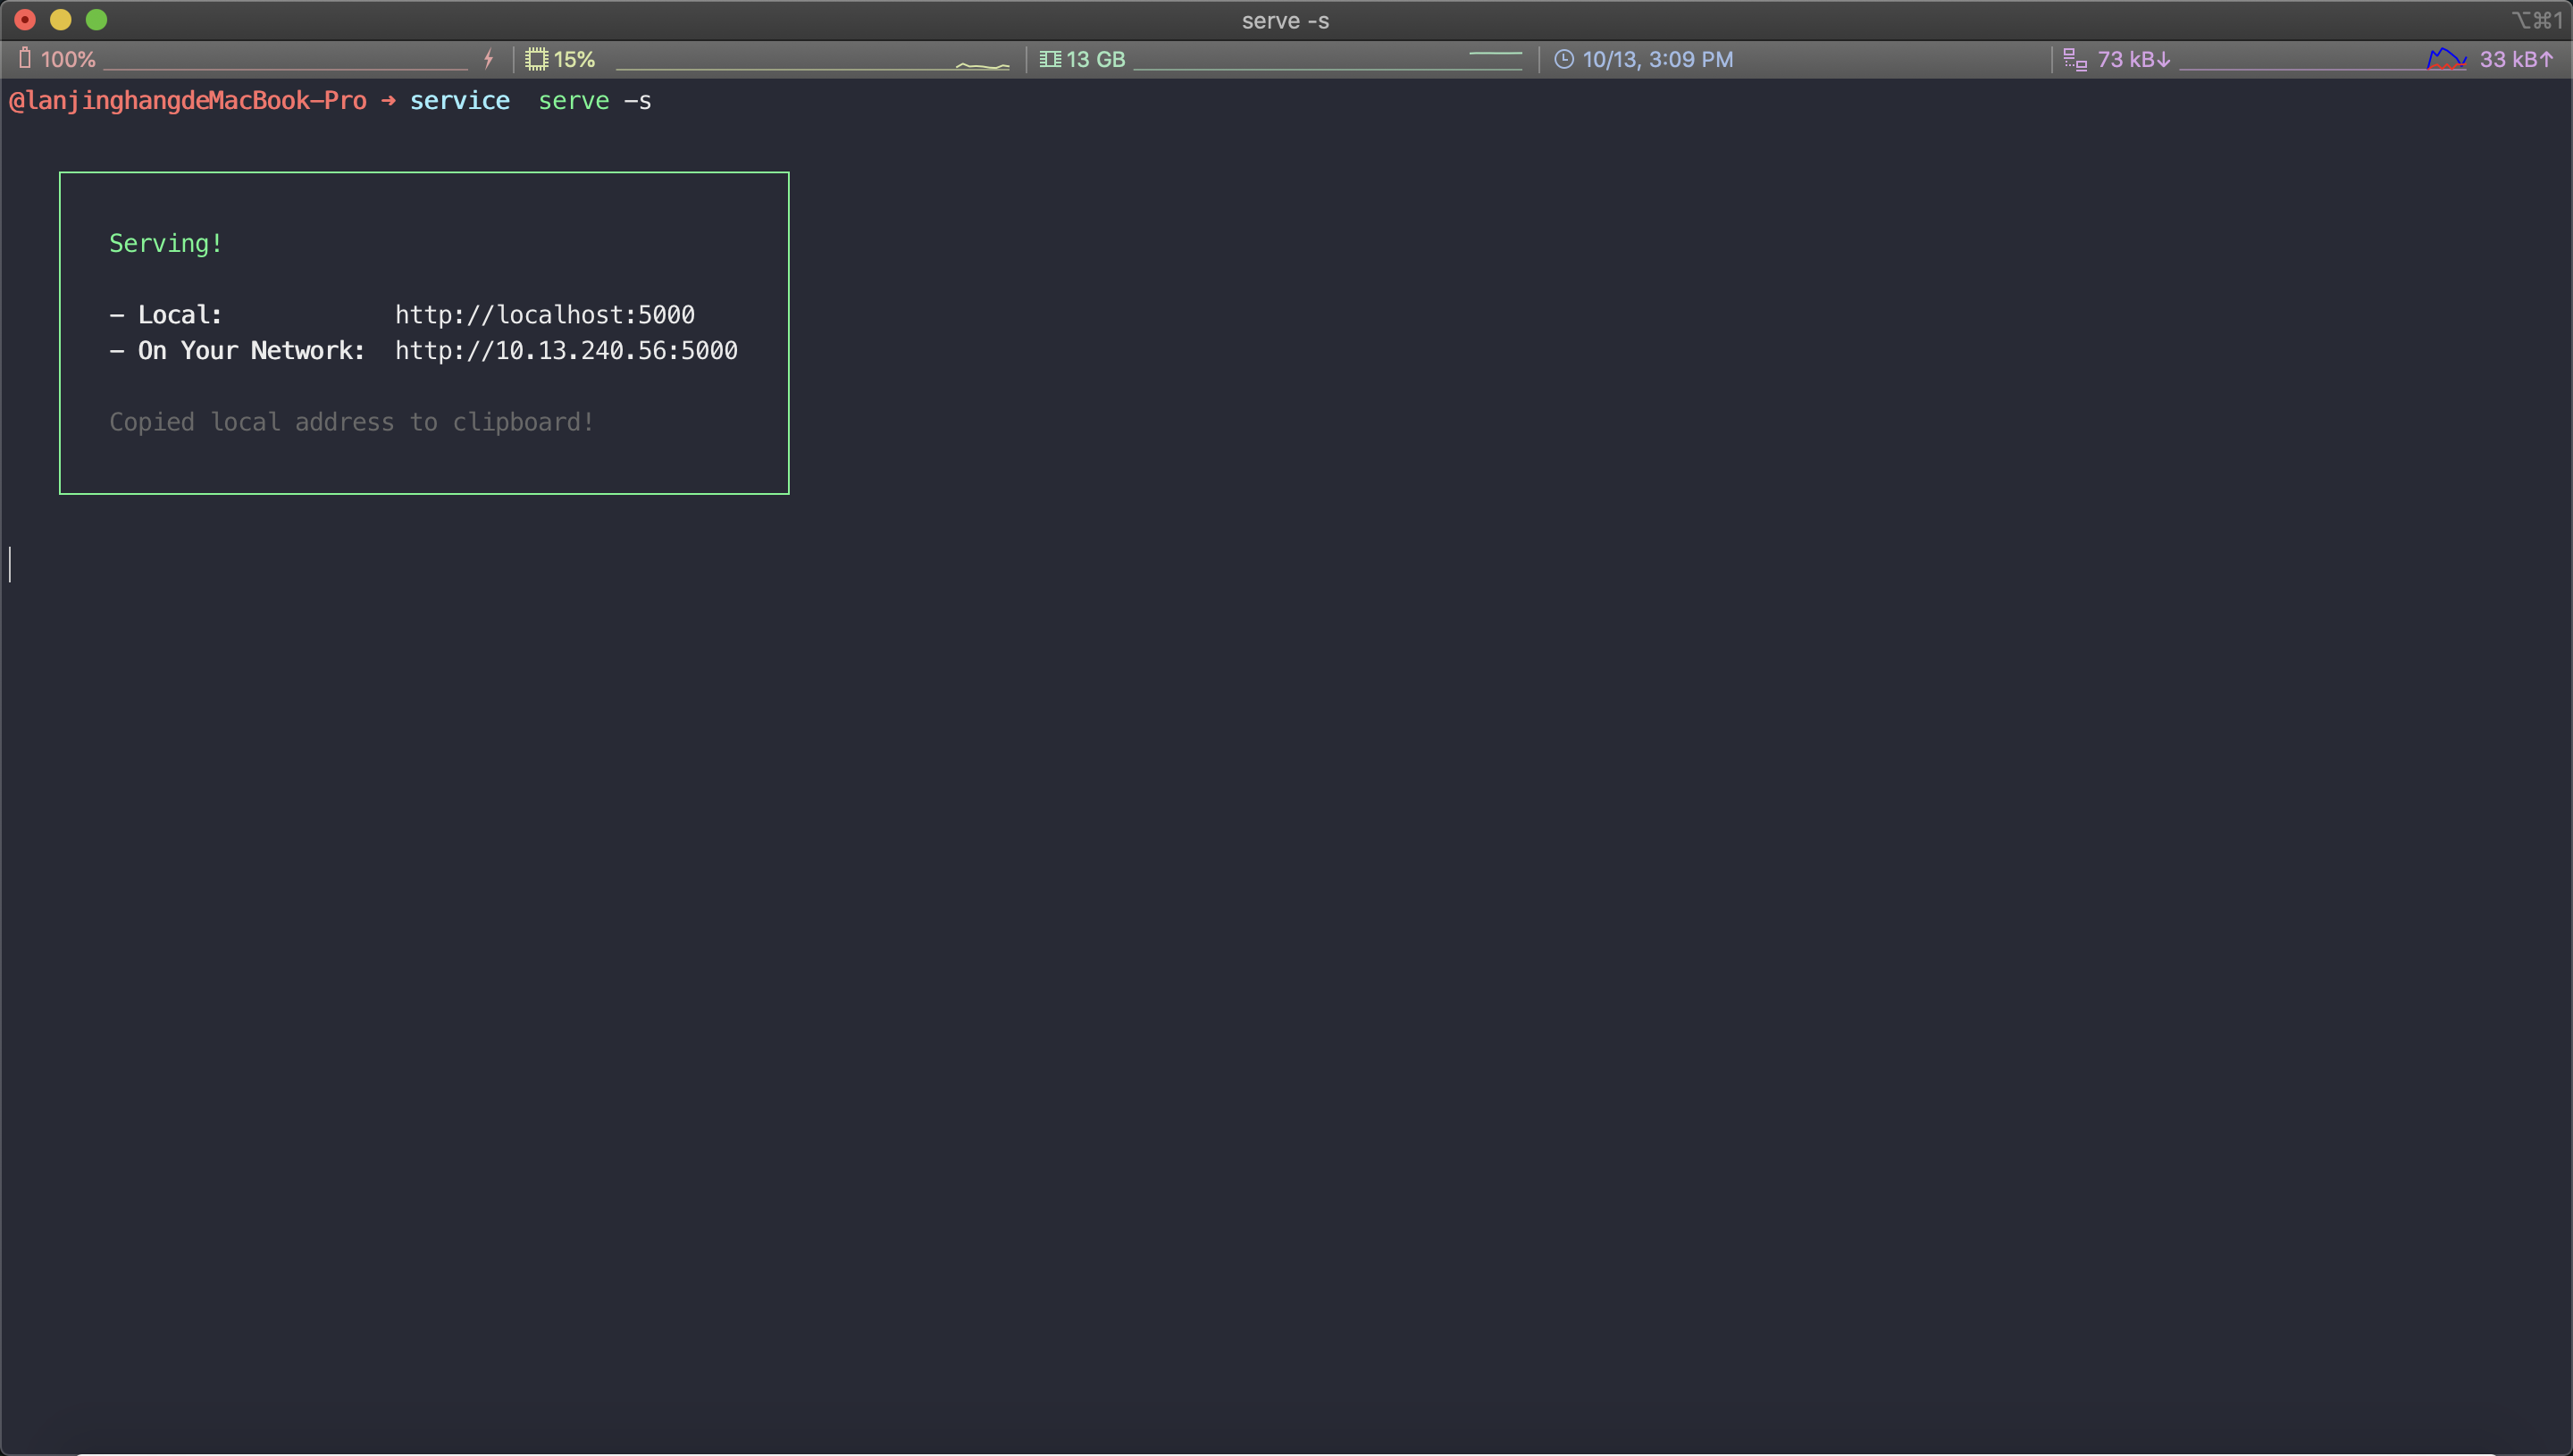The image size is (2573, 1456).
Task: Click the 'serve -s' window title
Action: [1285, 21]
